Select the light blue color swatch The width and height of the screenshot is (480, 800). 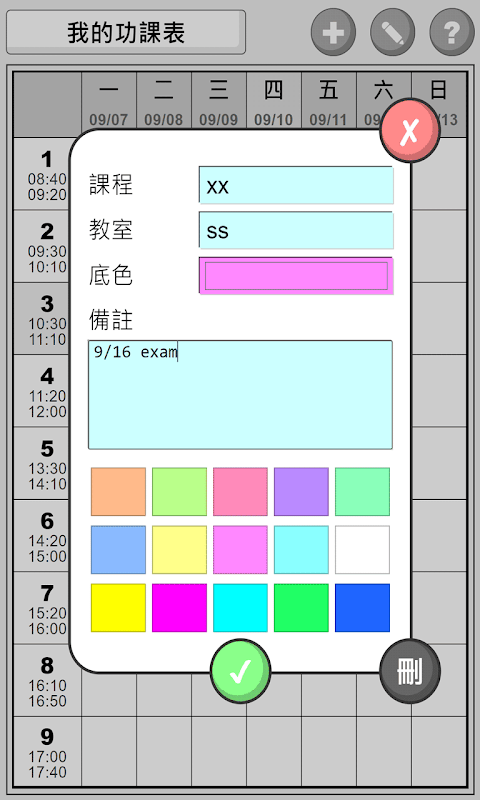(118, 549)
